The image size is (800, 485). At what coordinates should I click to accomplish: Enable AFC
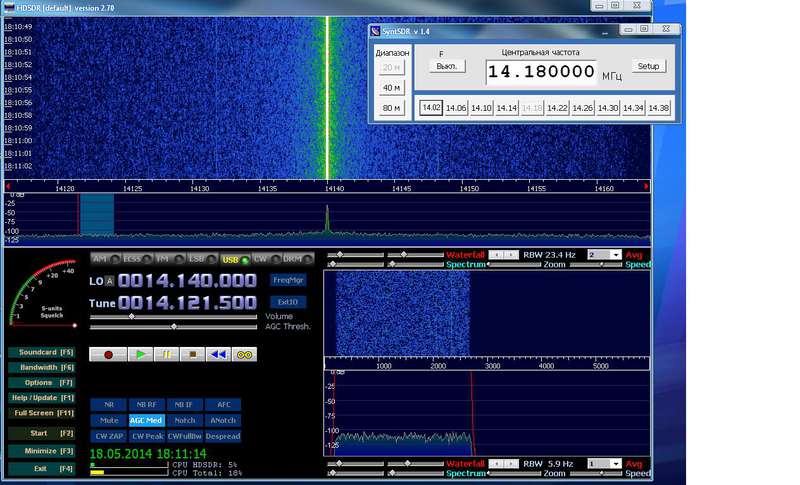(223, 404)
